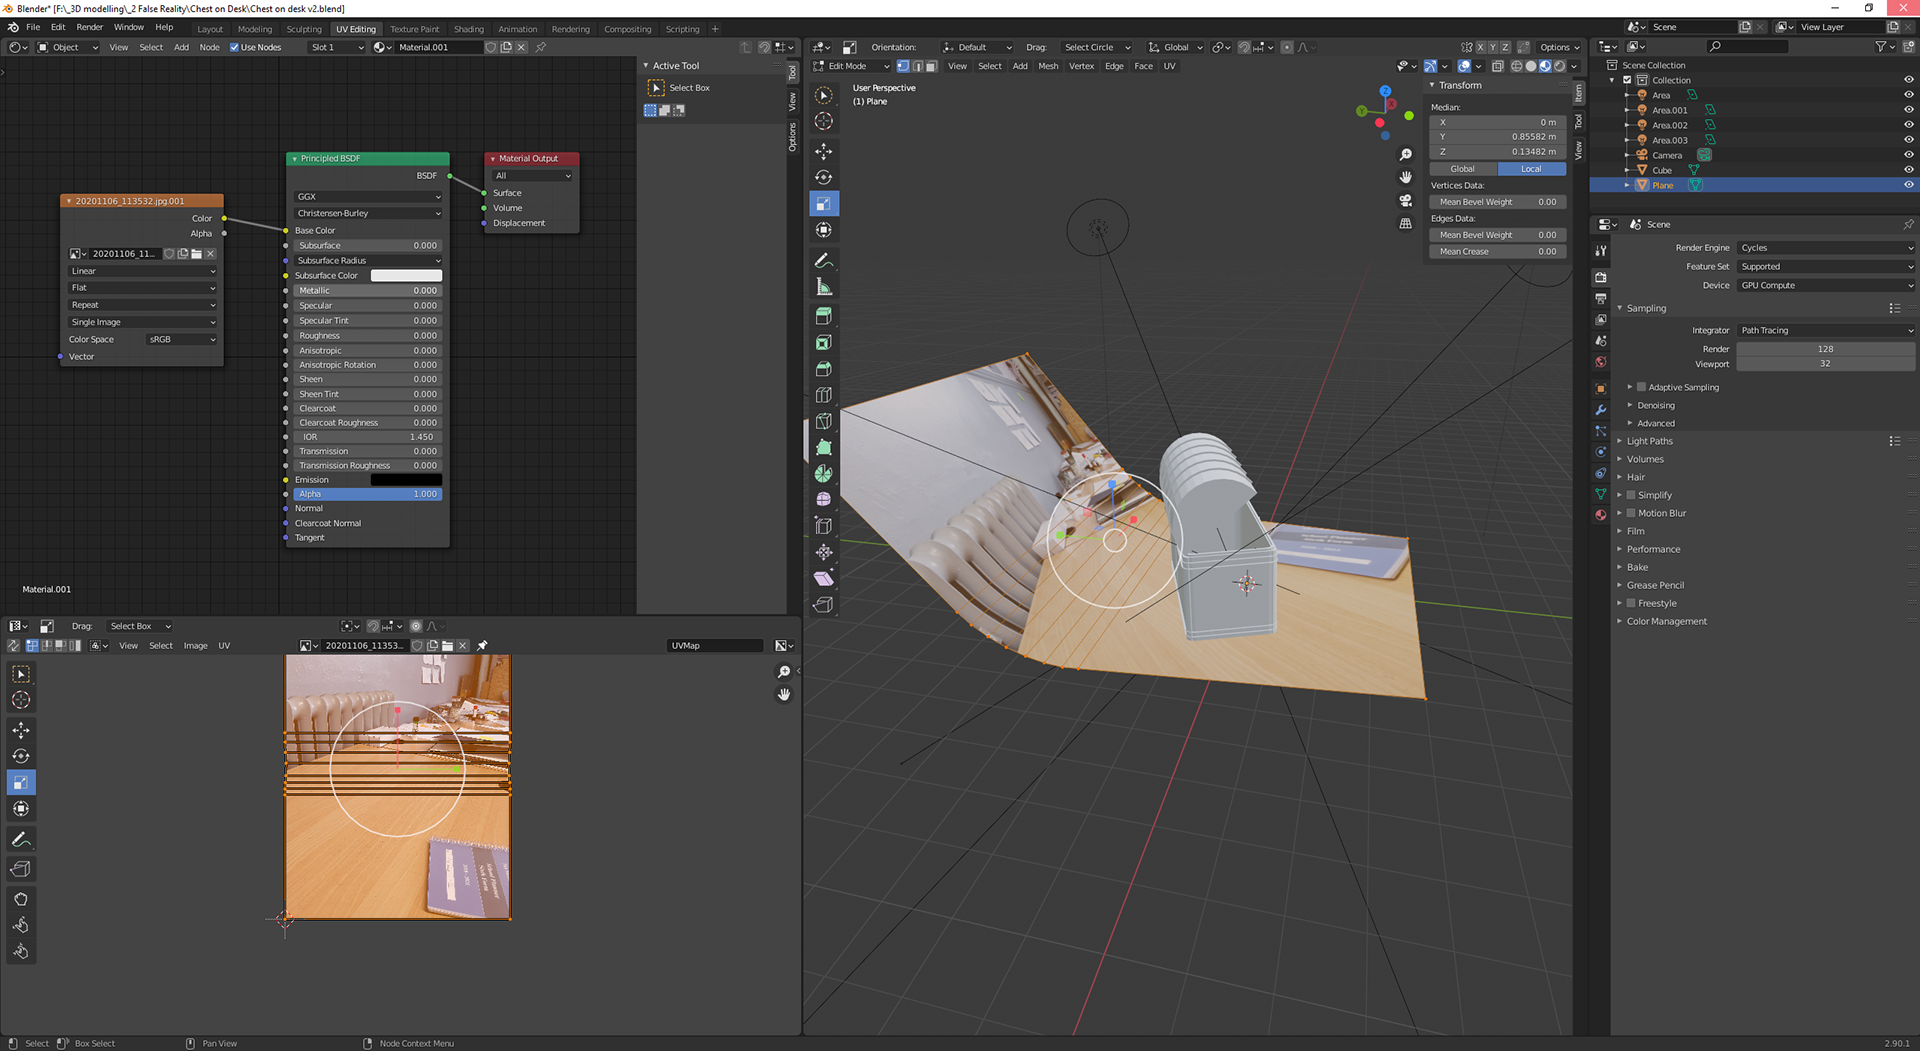The image size is (1920, 1051).
Task: Select the Extrude Region tool
Action: point(824,316)
